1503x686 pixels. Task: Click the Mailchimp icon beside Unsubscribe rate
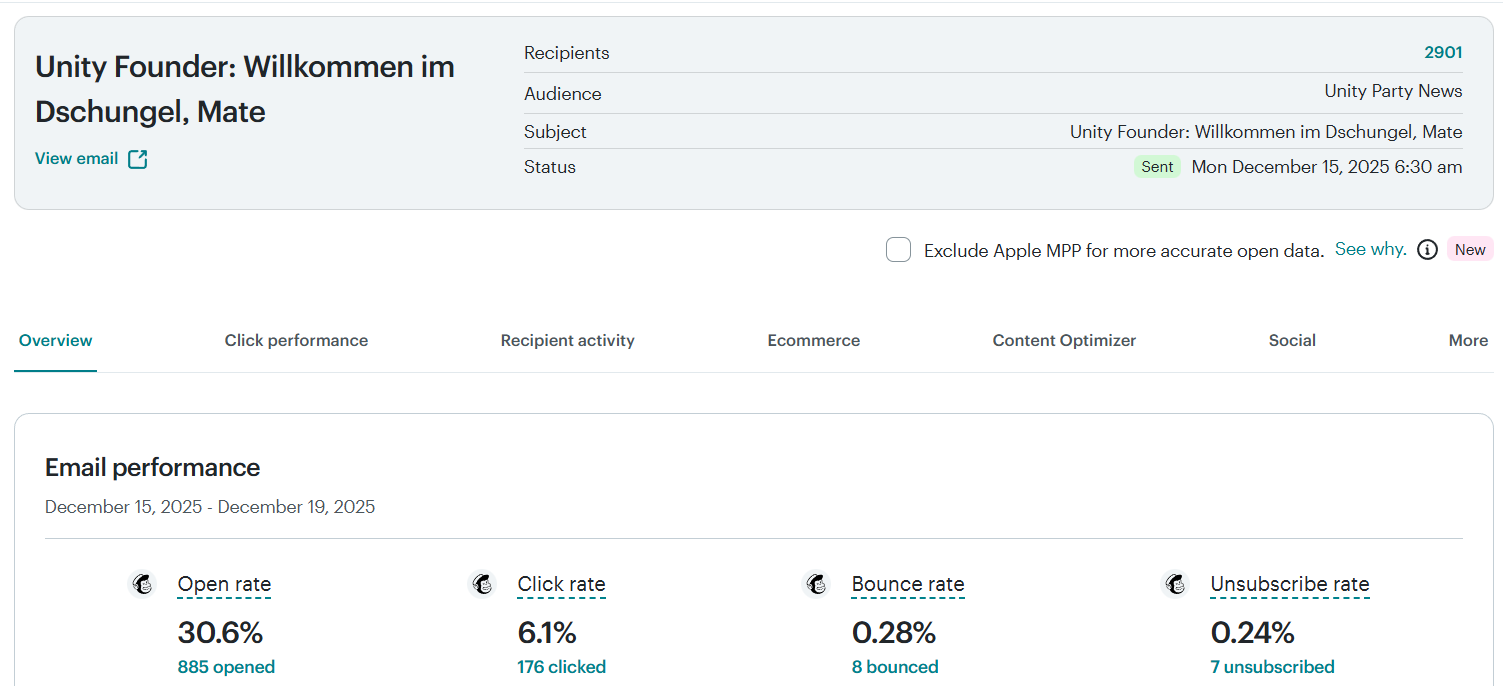coord(1176,585)
